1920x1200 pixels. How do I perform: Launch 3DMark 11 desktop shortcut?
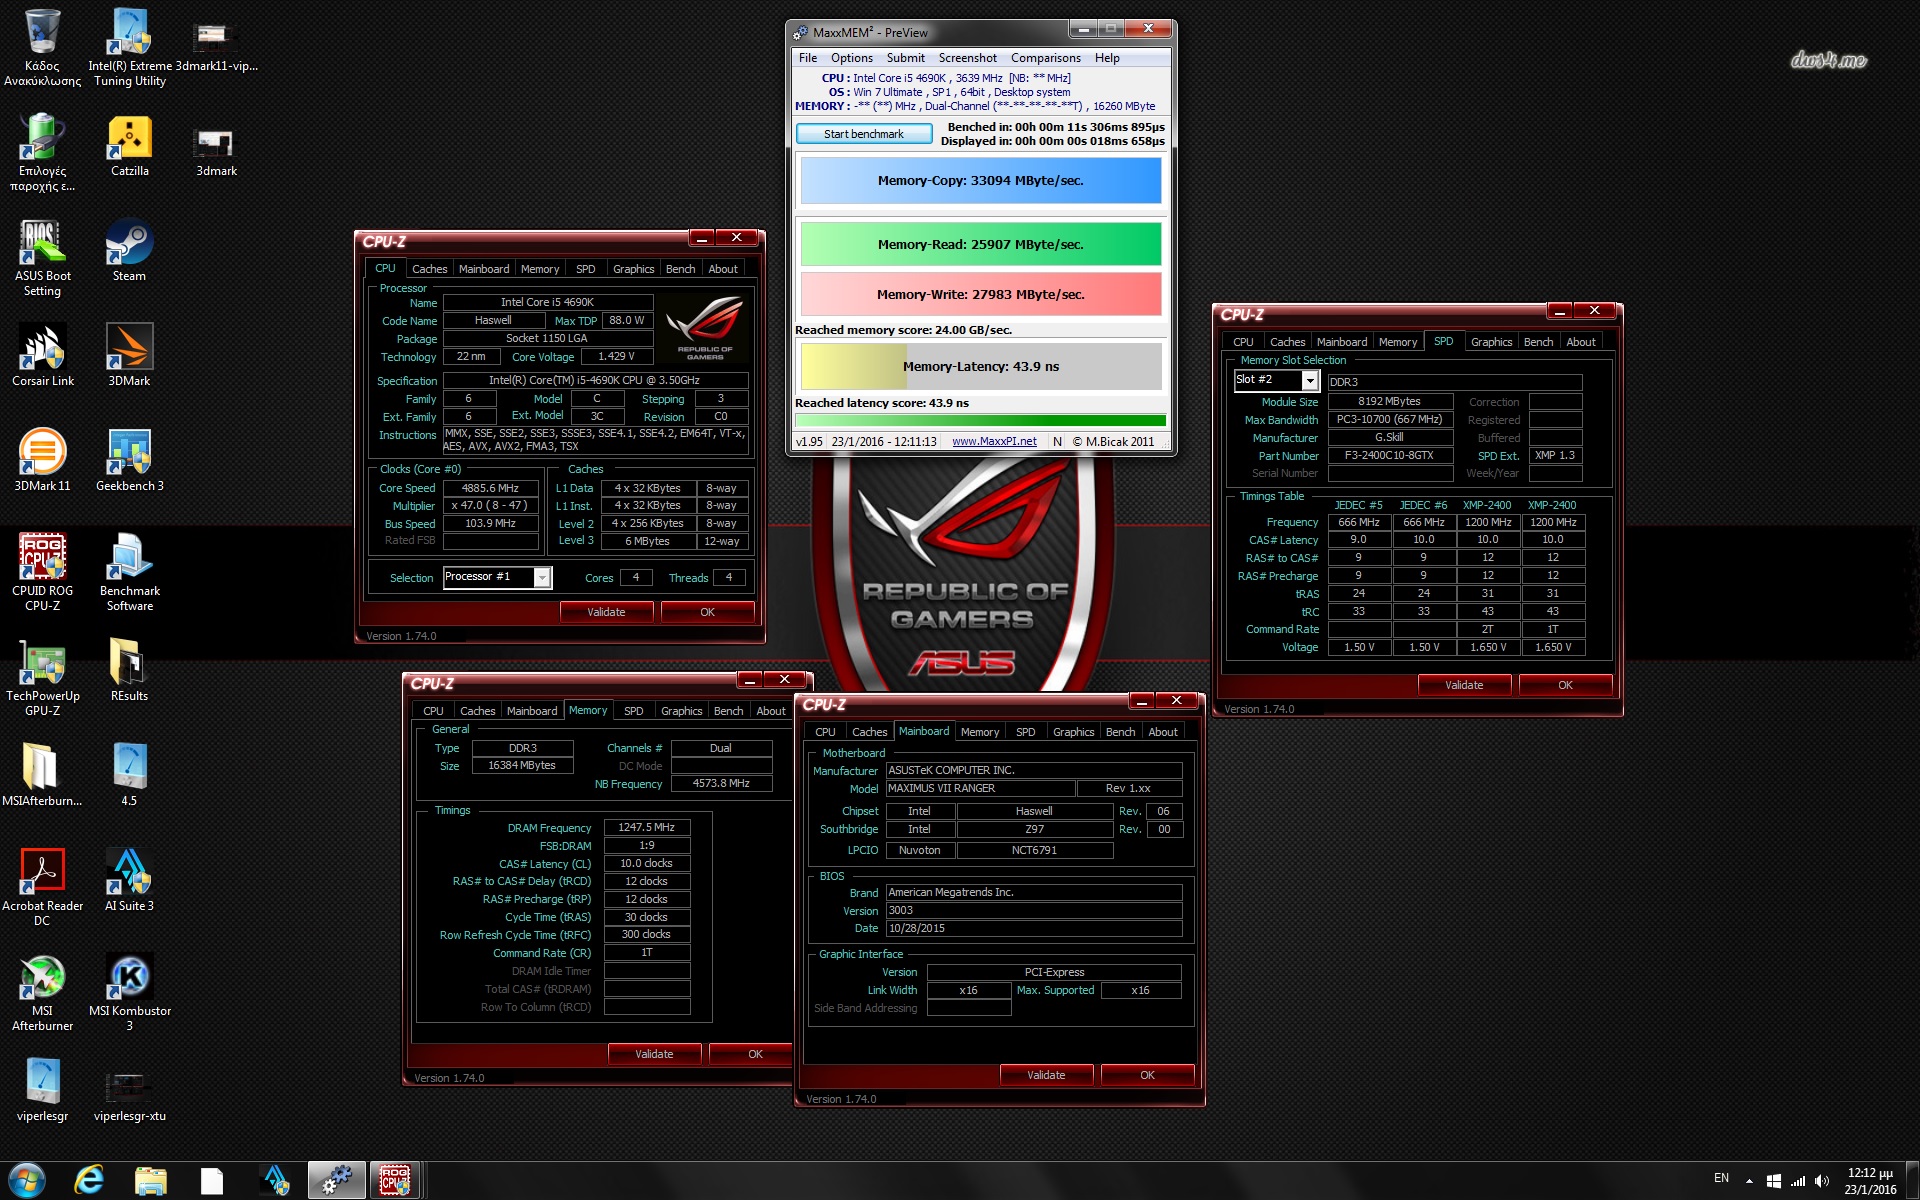pos(42,461)
